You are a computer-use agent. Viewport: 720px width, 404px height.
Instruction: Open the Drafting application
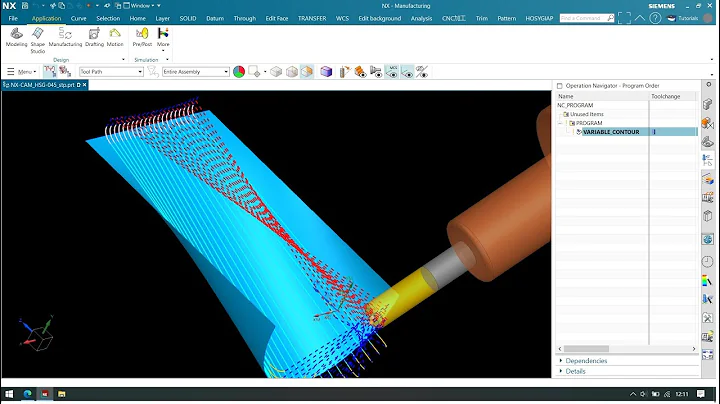[x=94, y=37]
